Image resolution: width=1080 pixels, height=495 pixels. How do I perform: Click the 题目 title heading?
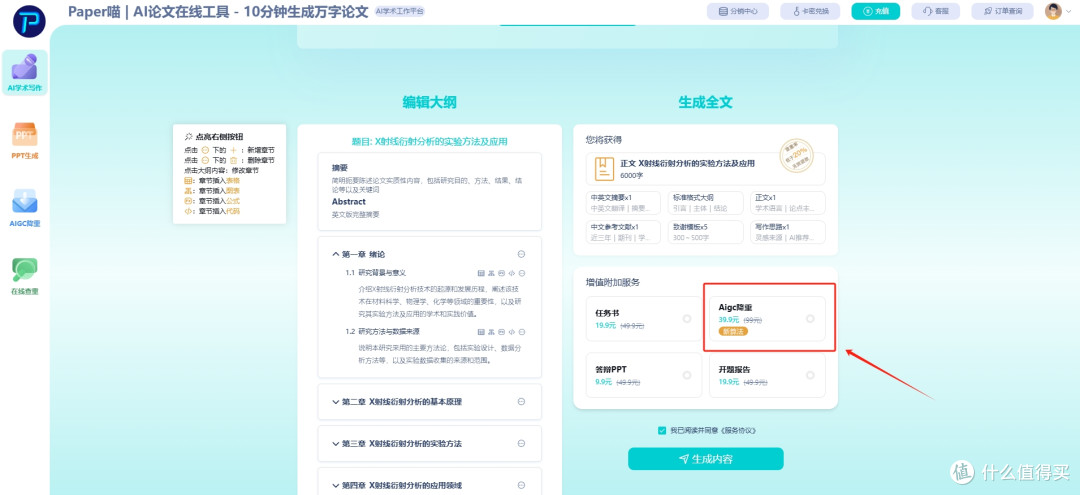429,142
